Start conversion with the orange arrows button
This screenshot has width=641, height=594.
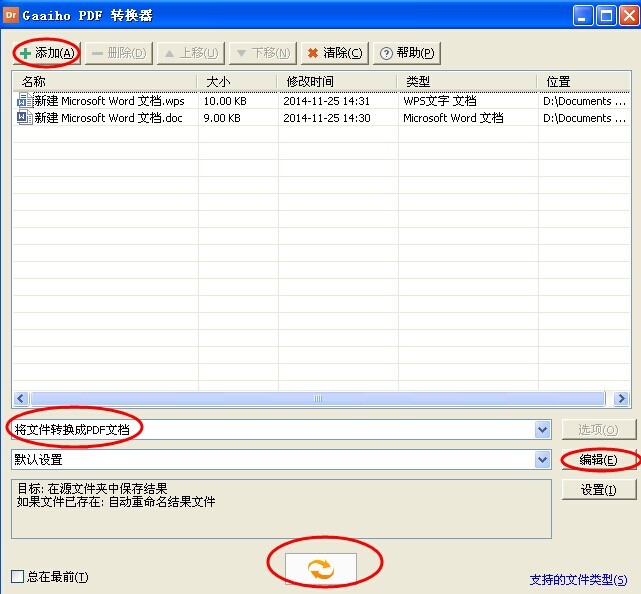click(321, 568)
